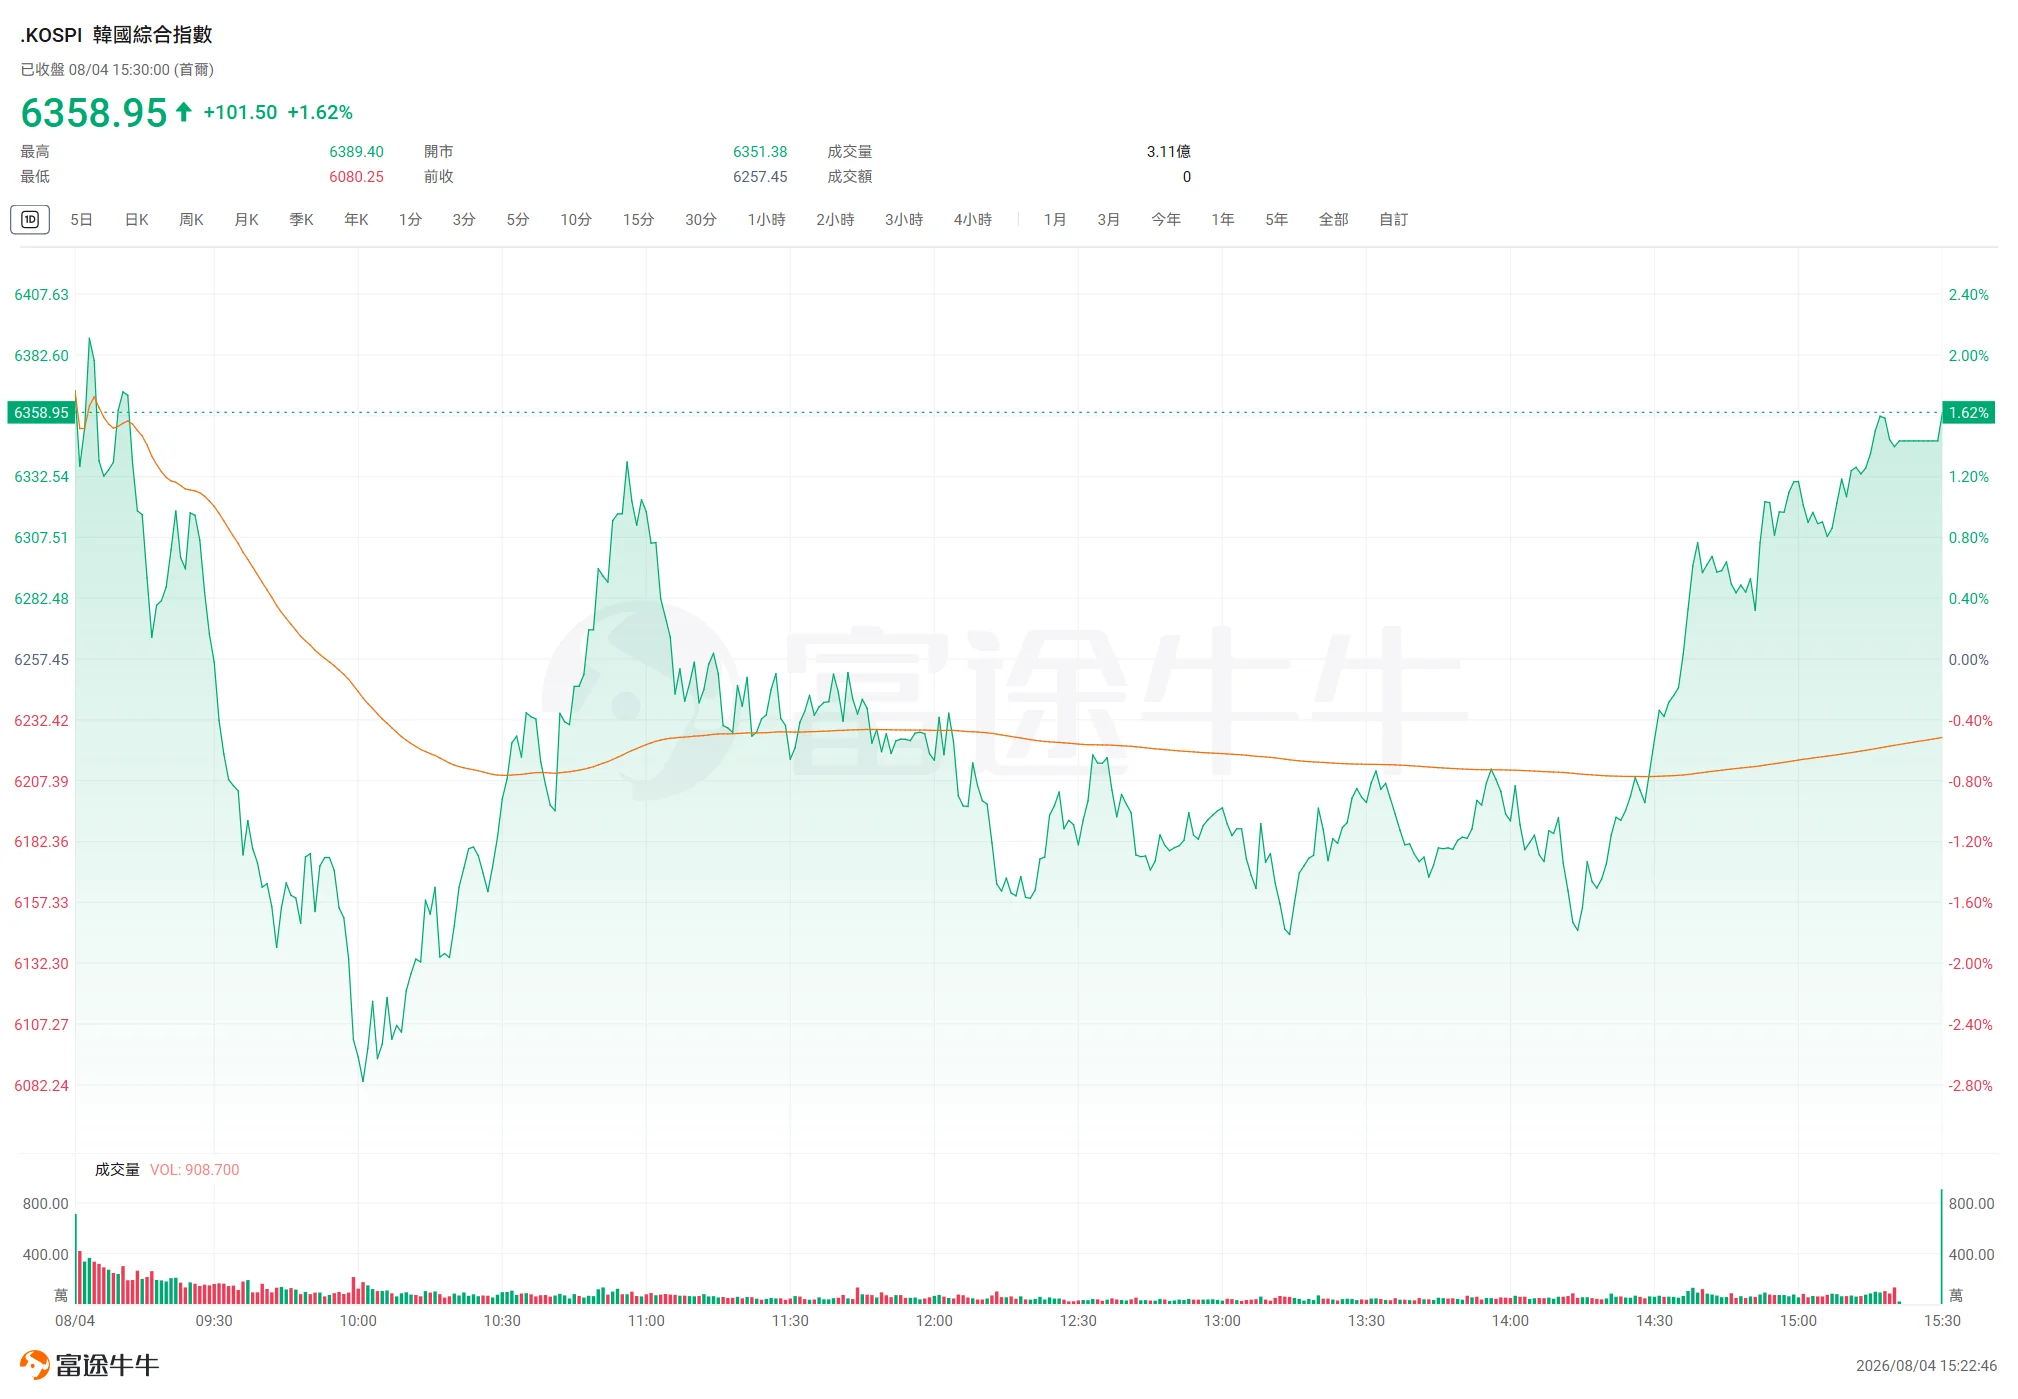Select the 30分 interval
Image resolution: width=2018 pixels, height=1399 pixels.
tap(701, 220)
